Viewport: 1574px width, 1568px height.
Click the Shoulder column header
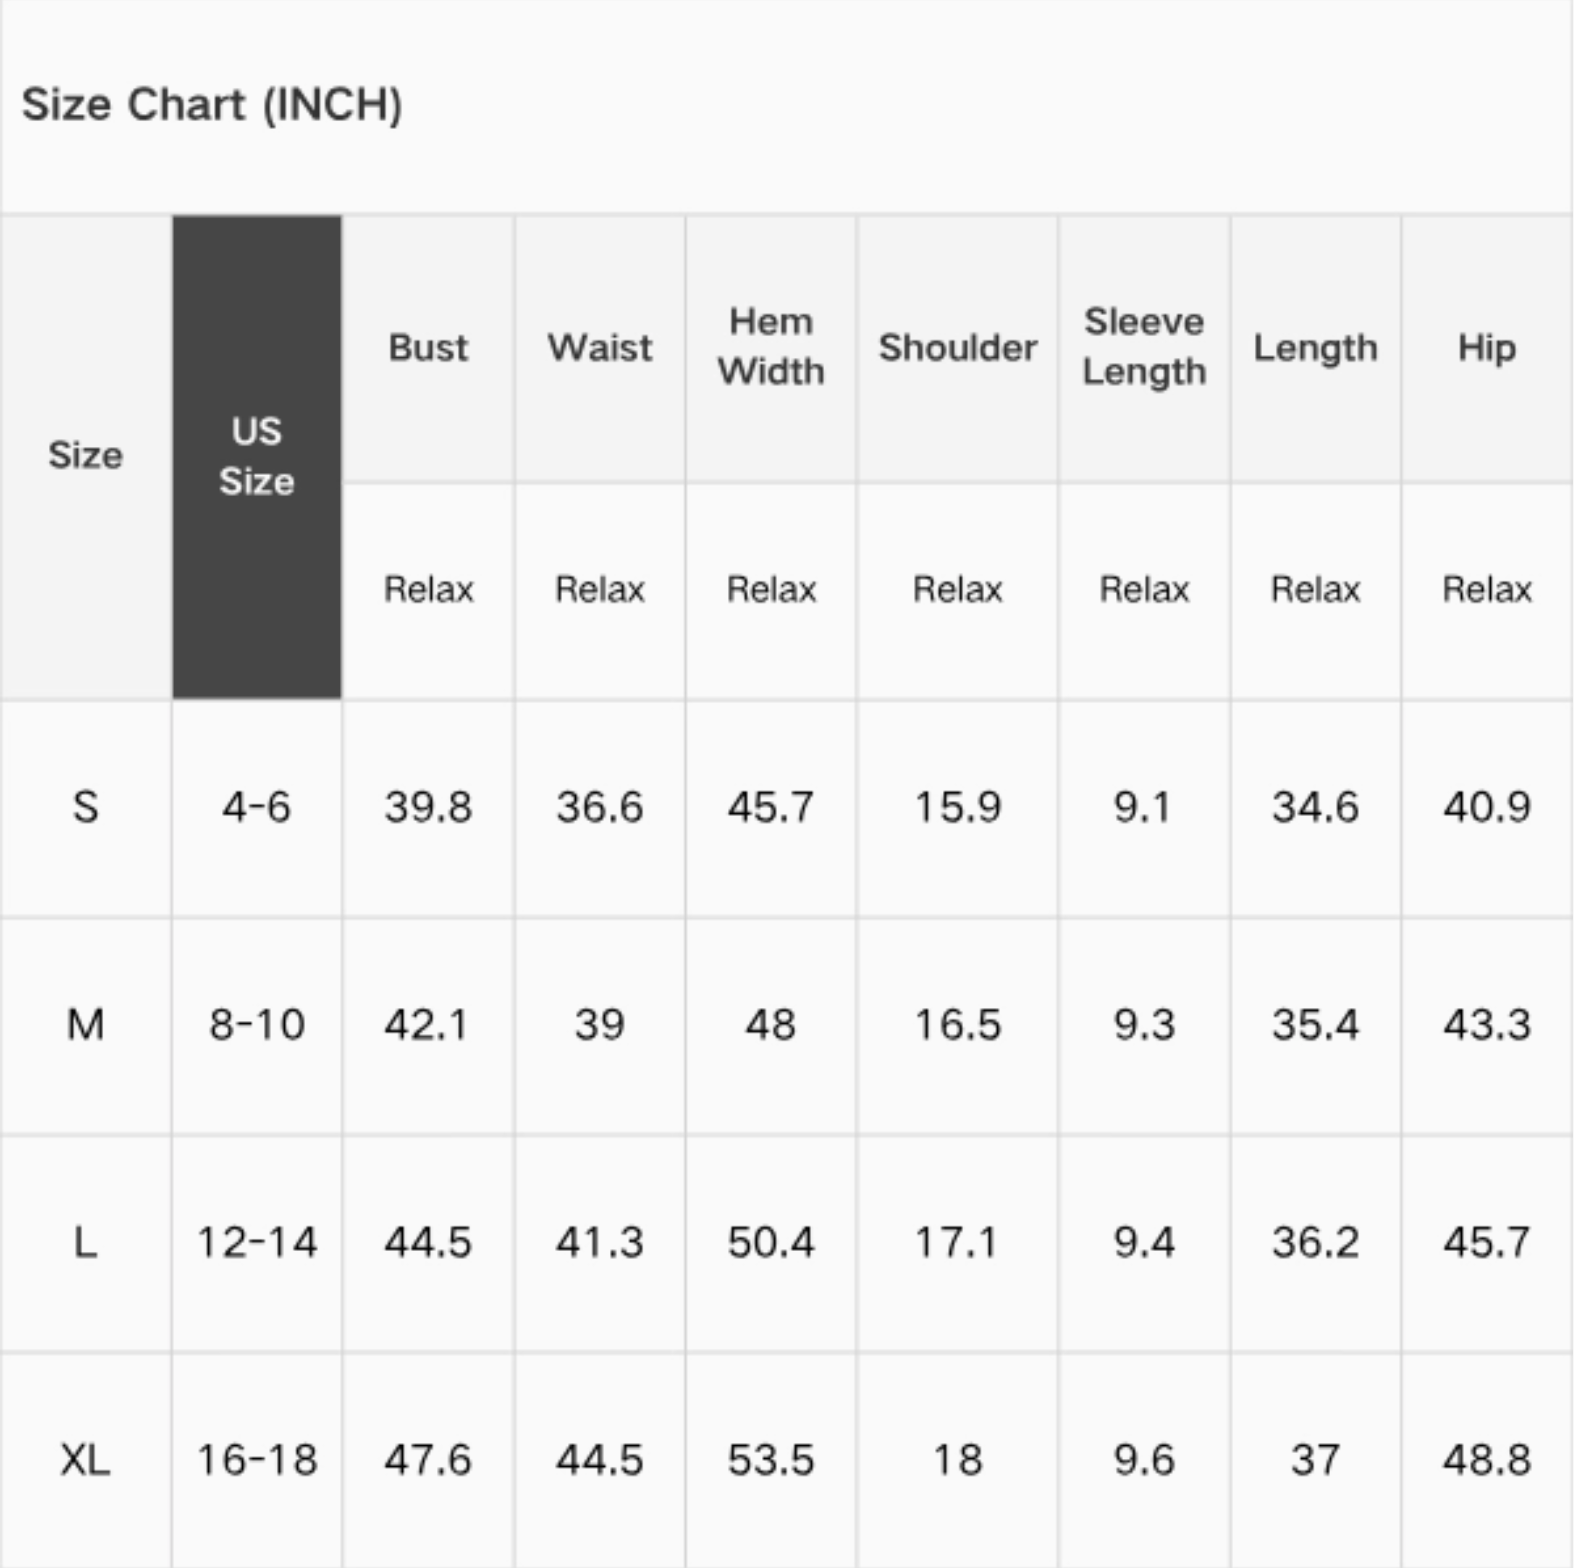(958, 348)
